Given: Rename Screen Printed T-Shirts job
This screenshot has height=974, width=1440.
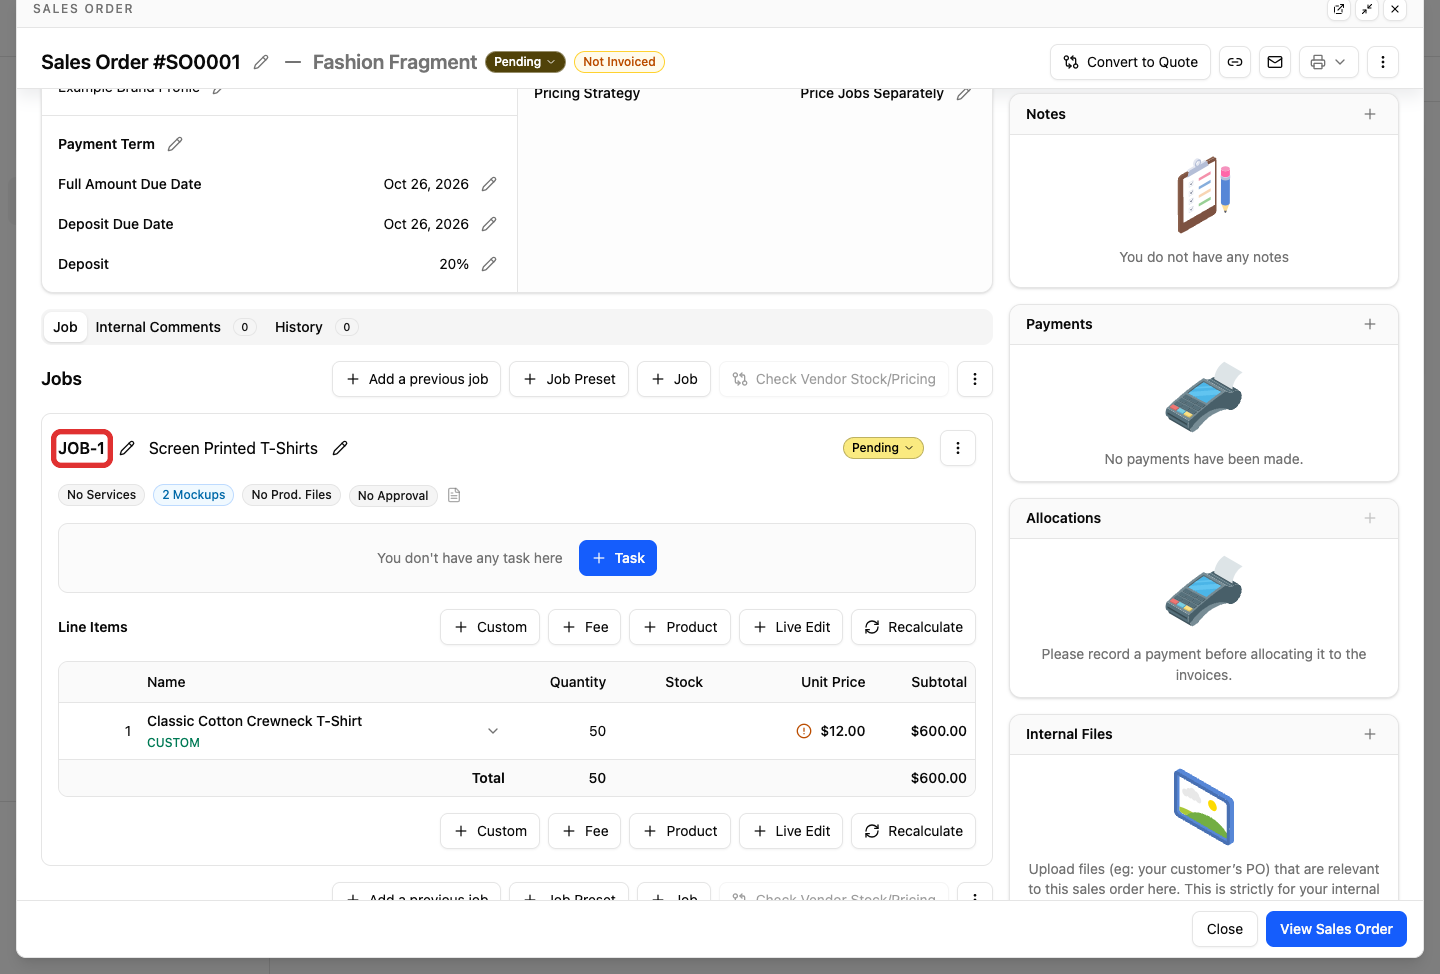Looking at the screenshot, I should point(340,448).
